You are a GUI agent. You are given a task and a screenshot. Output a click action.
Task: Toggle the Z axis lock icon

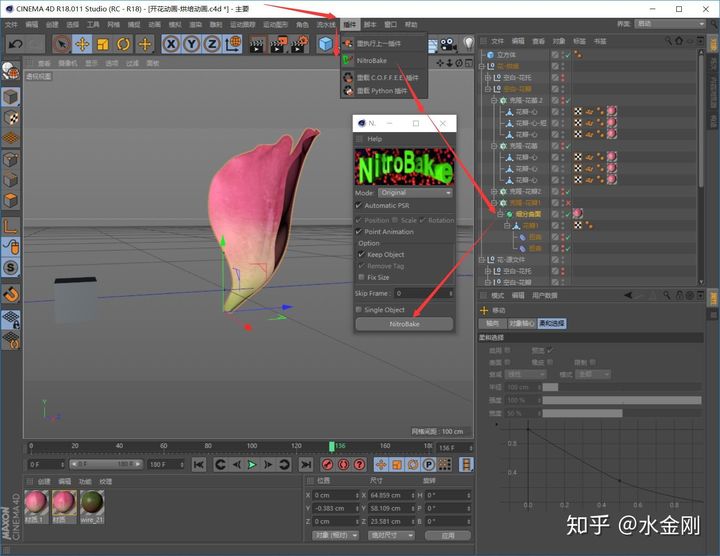click(211, 44)
